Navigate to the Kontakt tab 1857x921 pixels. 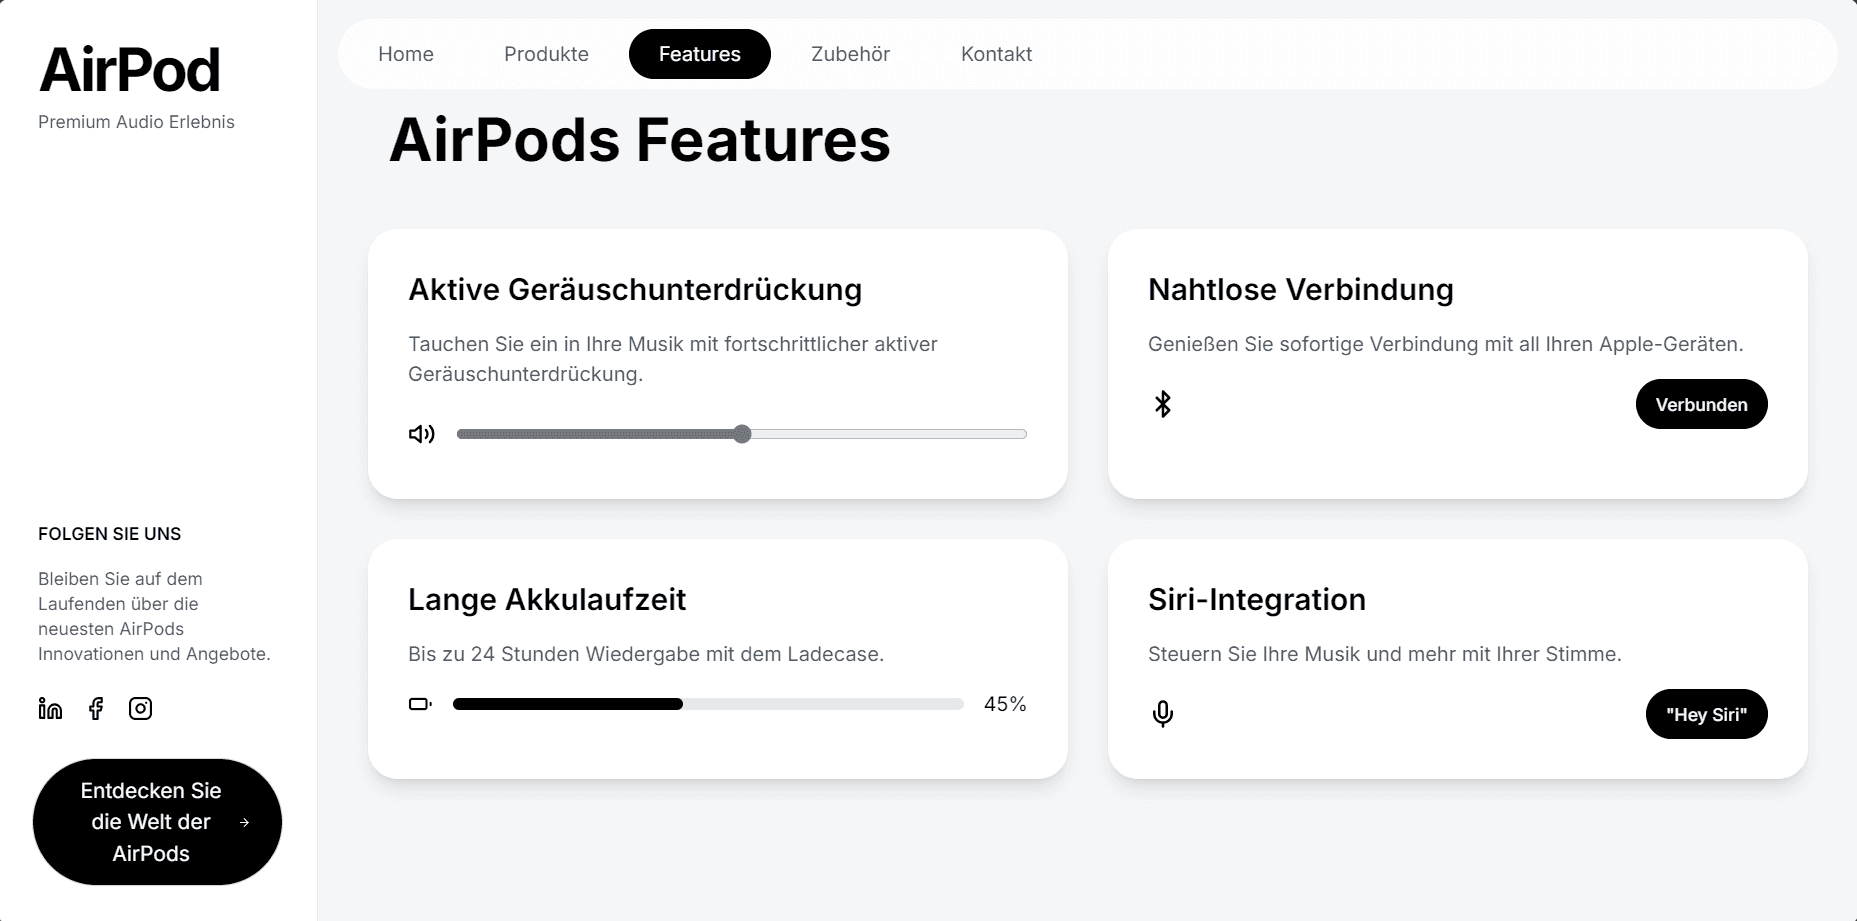[996, 54]
